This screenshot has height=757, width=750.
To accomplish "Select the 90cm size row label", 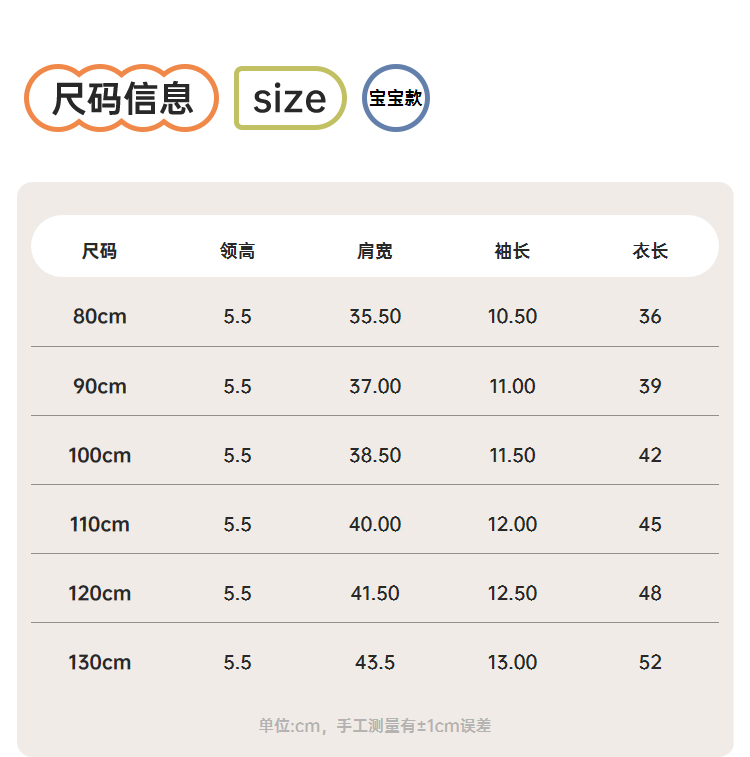I will coord(100,386).
